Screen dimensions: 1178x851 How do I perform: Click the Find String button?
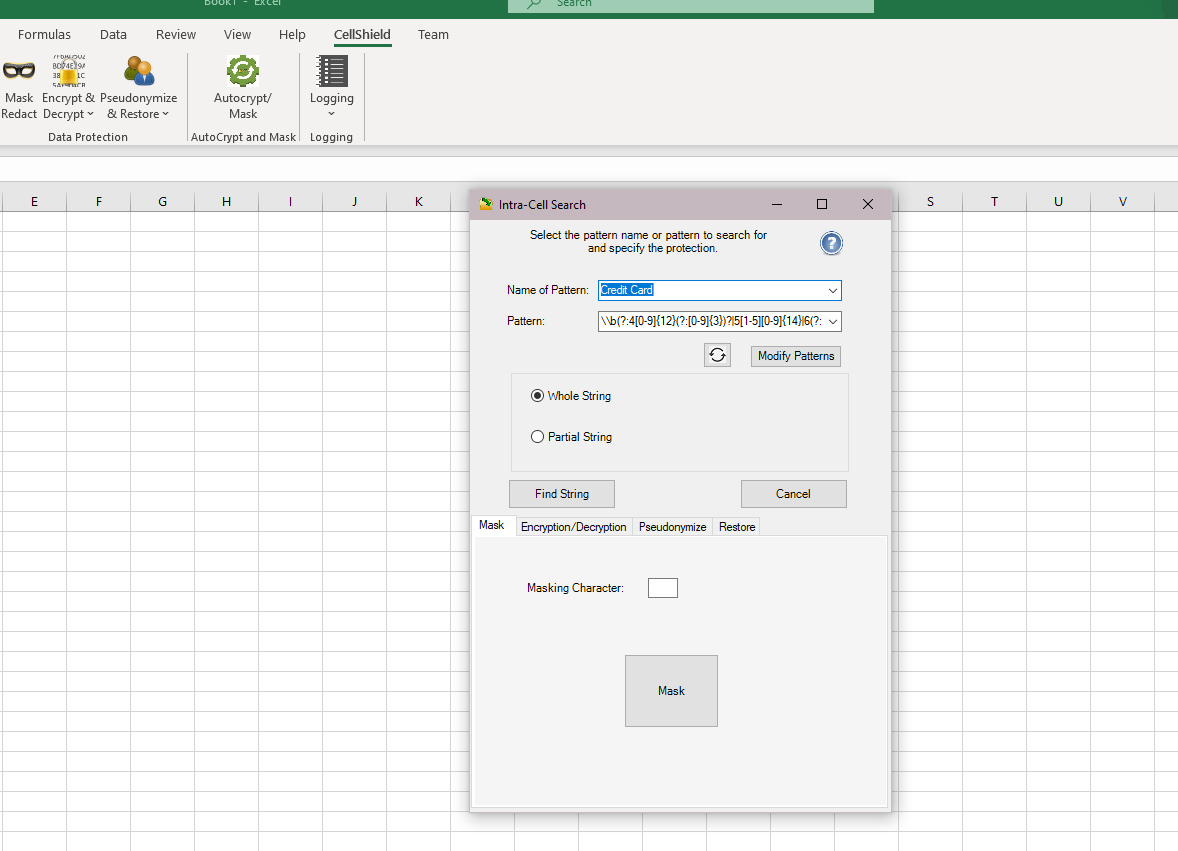[x=562, y=494]
